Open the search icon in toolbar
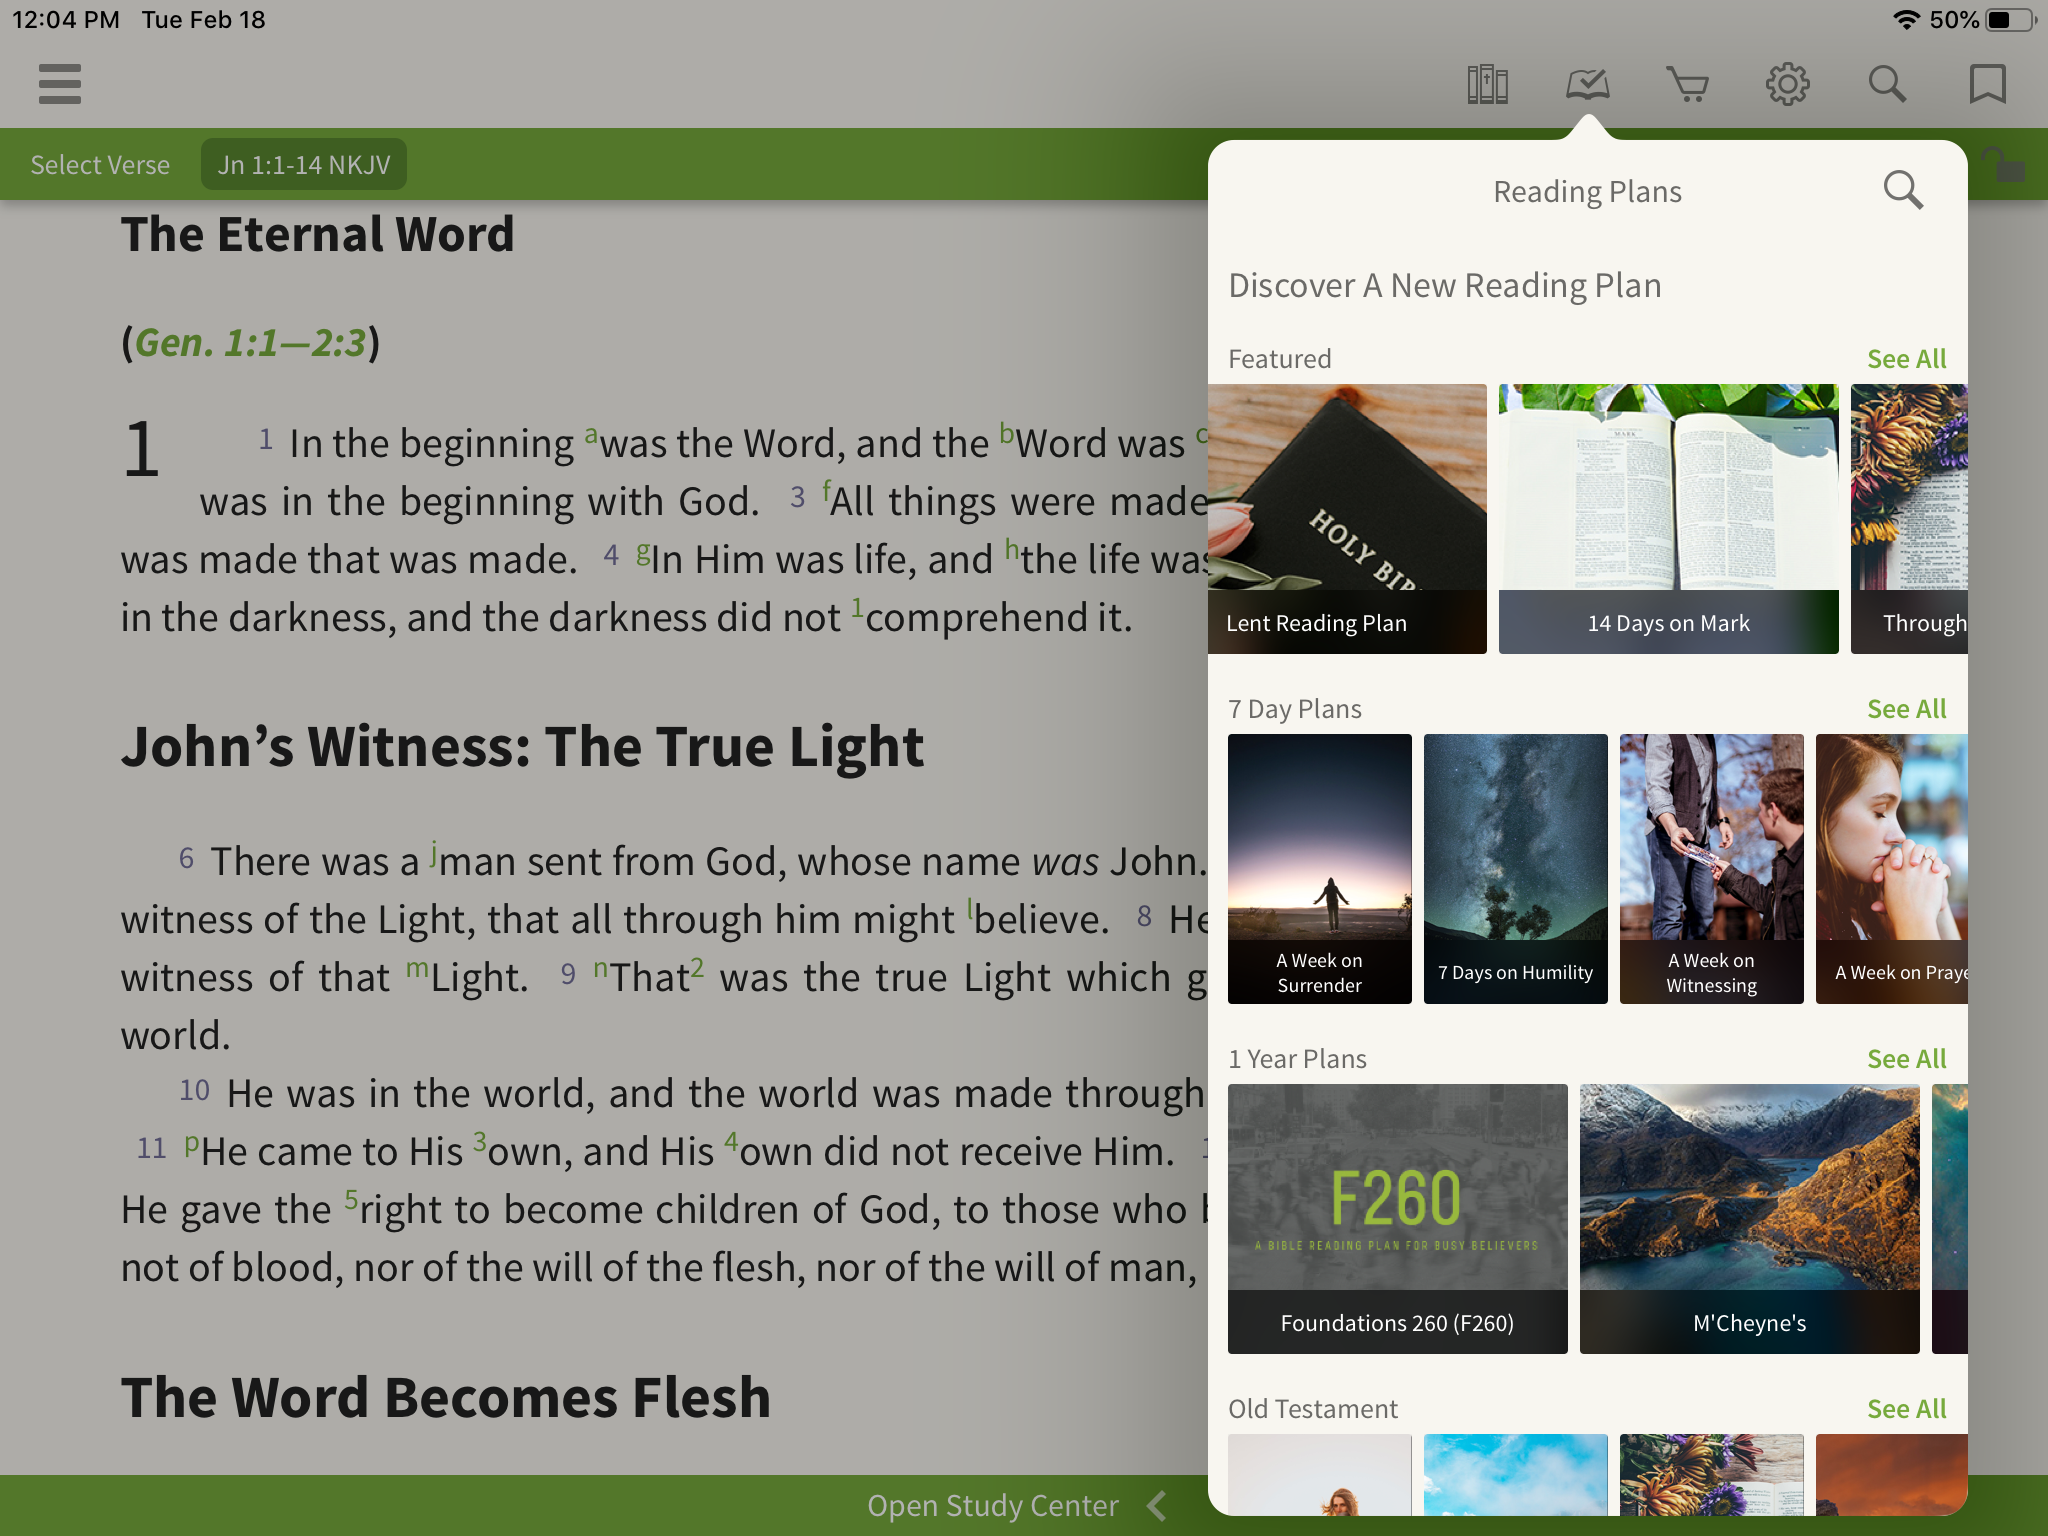 [1888, 82]
